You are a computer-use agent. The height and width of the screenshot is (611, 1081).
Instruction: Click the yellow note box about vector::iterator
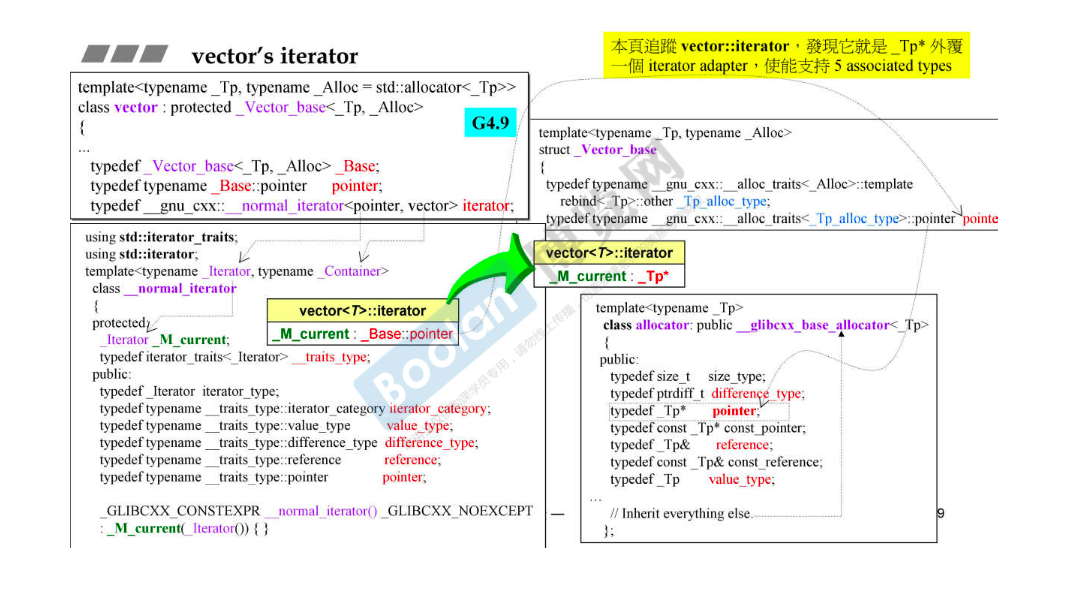pyautogui.click(x=786, y=56)
